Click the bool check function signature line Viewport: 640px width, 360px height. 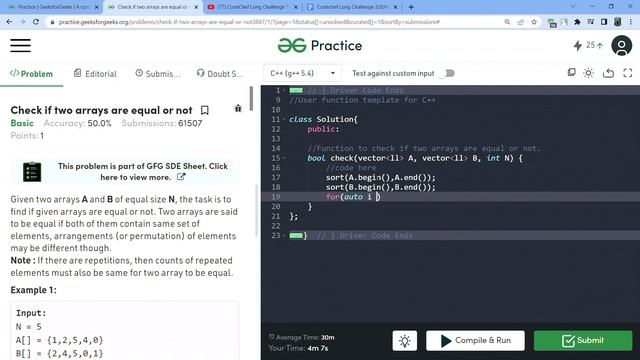pos(415,158)
